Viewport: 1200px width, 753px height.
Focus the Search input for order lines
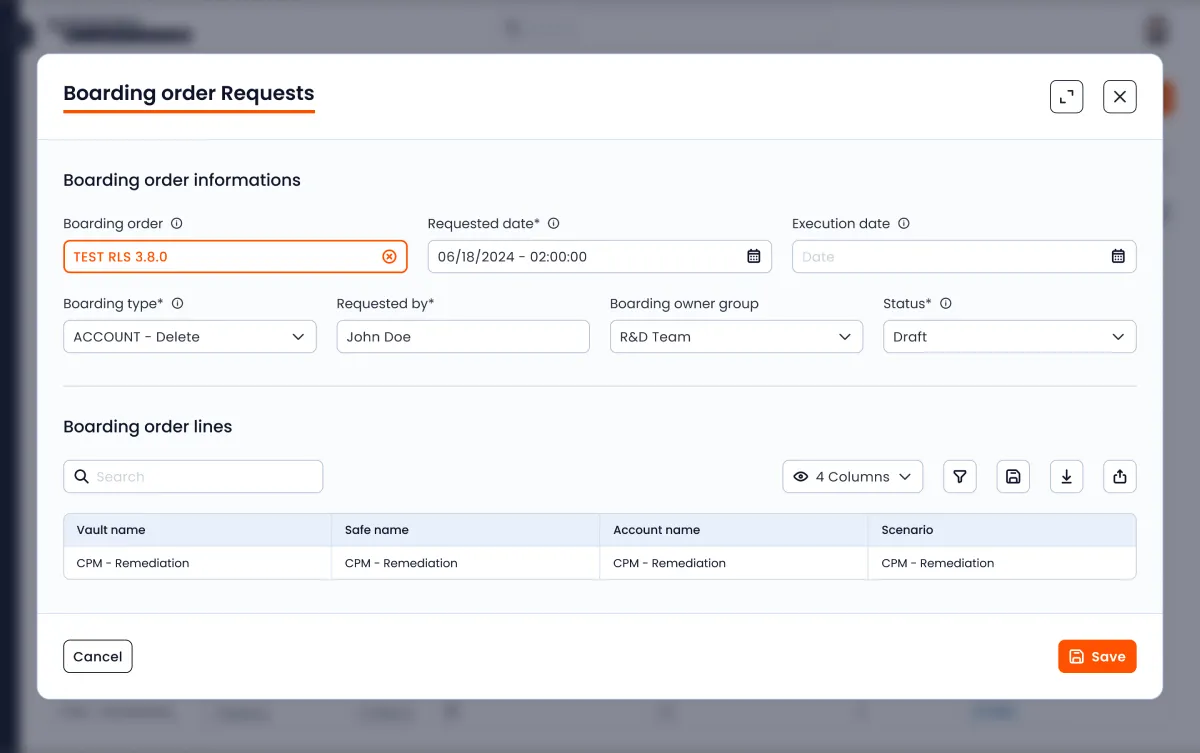tap(205, 477)
